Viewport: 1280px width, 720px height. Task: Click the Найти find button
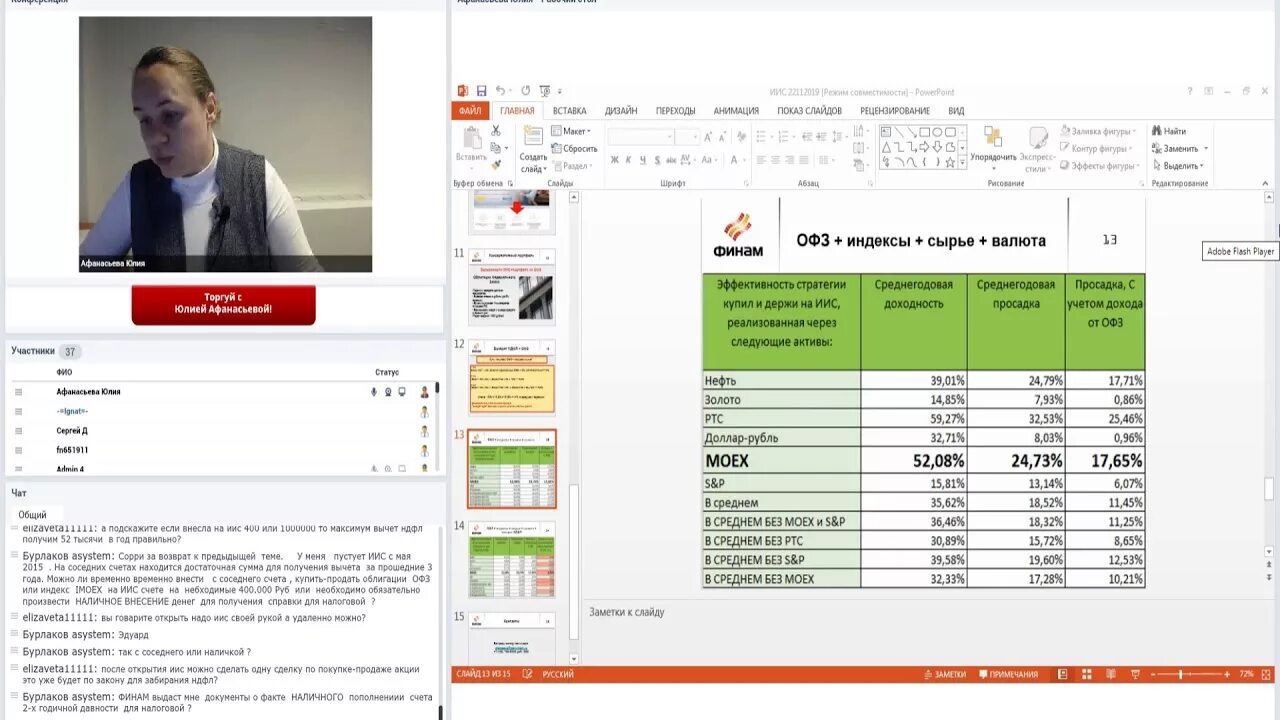[1169, 131]
